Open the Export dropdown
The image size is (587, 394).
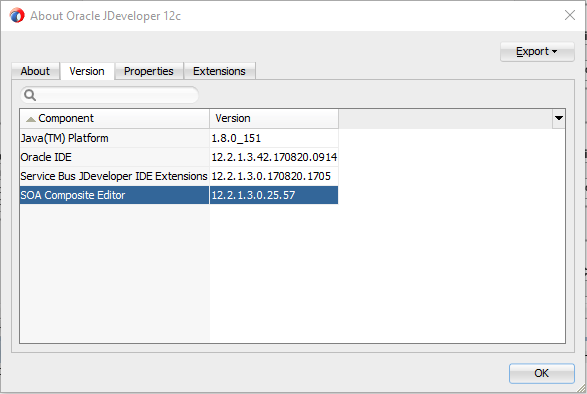pyautogui.click(x=537, y=51)
